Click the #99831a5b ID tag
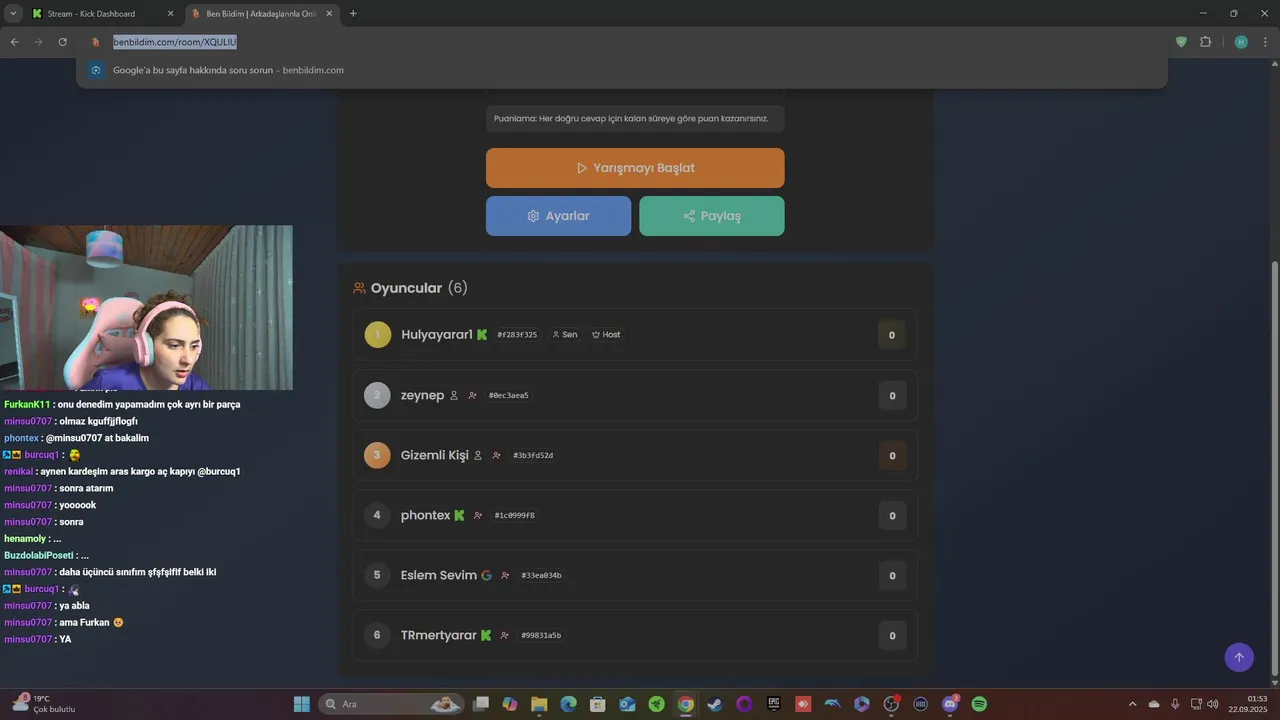The height and width of the screenshot is (720, 1280). pos(541,635)
